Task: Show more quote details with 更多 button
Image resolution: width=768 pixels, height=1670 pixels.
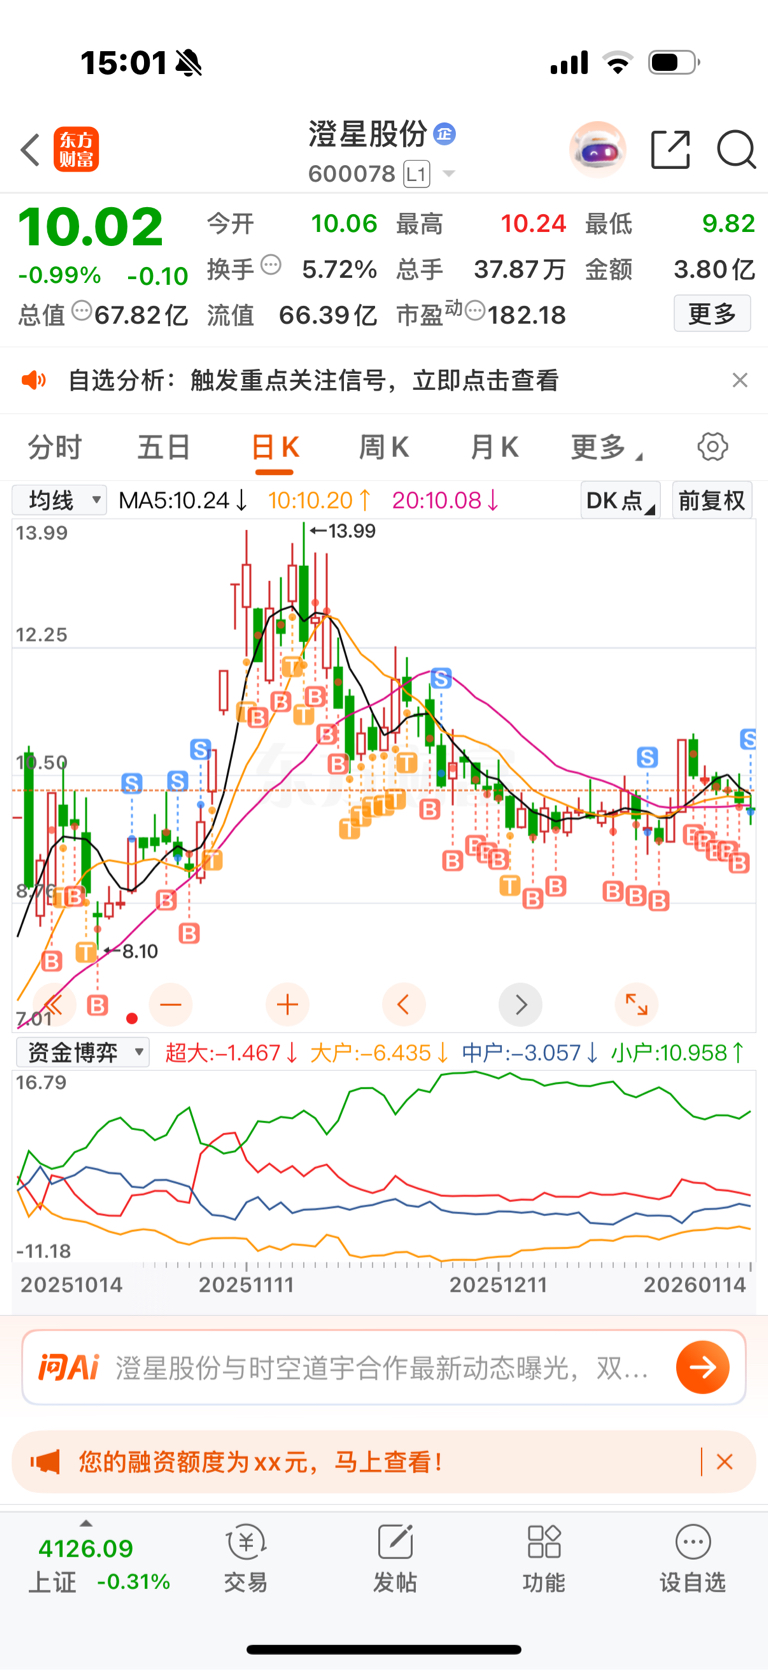Action: tap(712, 314)
